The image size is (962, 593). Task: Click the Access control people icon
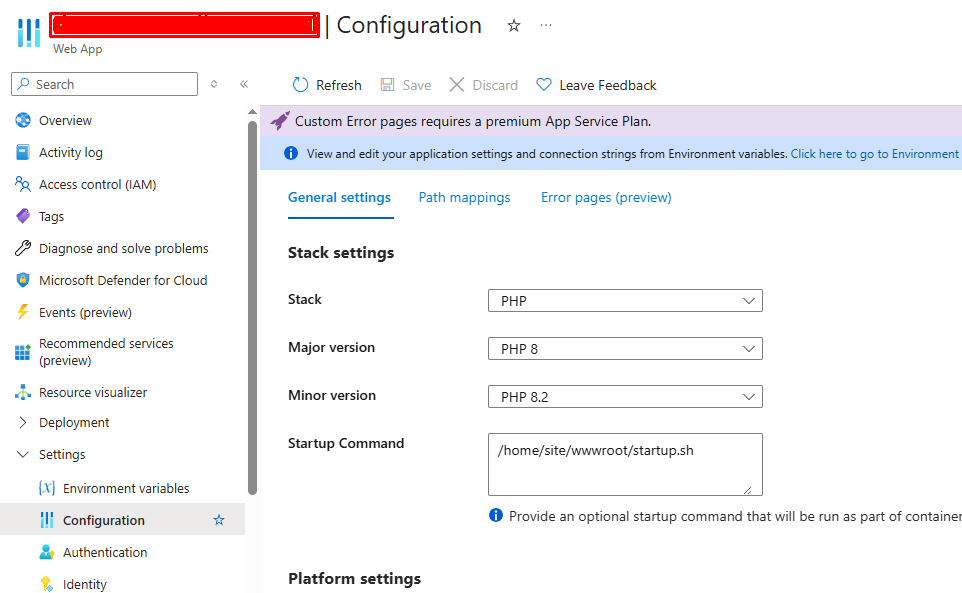[x=23, y=184]
